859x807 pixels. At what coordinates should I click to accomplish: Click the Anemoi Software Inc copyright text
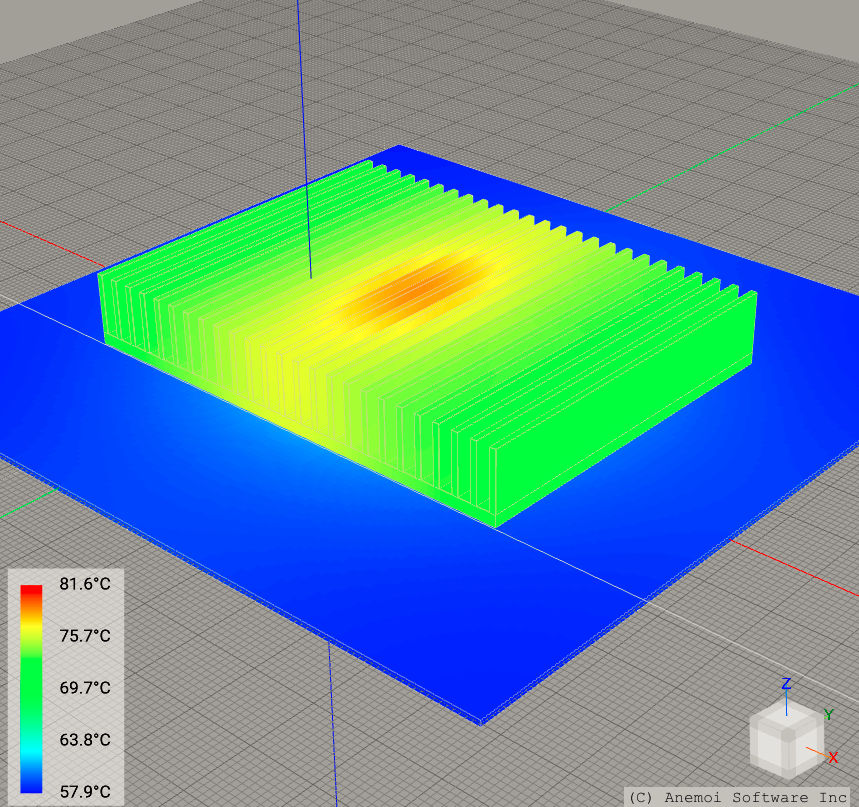pyautogui.click(x=738, y=797)
